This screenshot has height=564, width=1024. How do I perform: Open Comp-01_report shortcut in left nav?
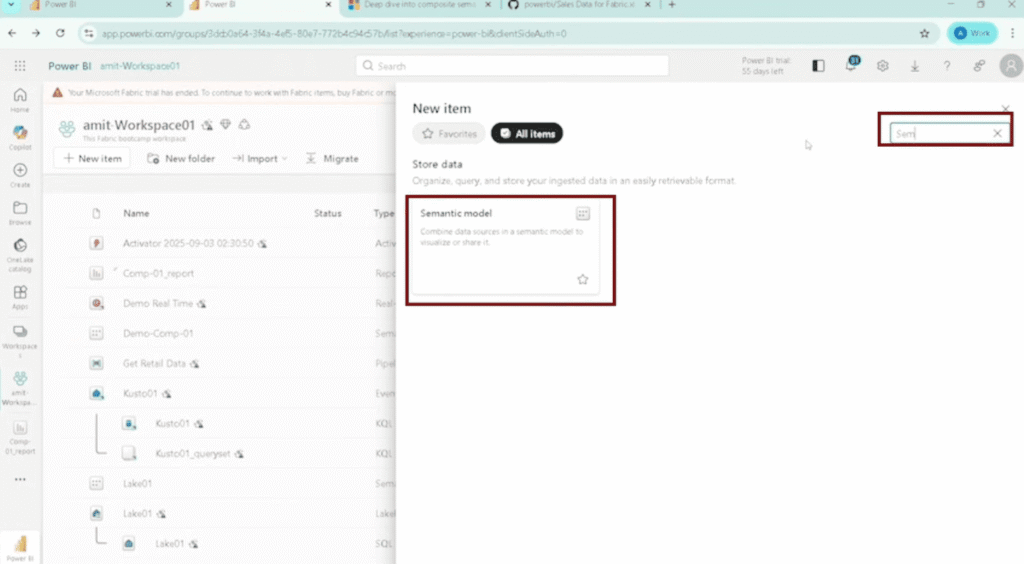click(x=20, y=437)
